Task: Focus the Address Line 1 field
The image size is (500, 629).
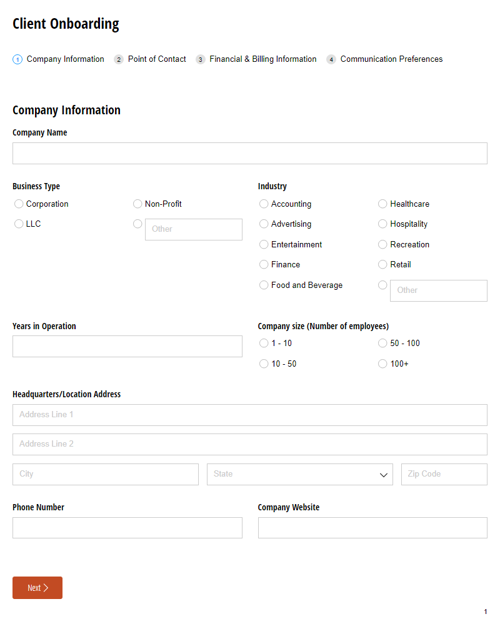Action: pos(250,415)
